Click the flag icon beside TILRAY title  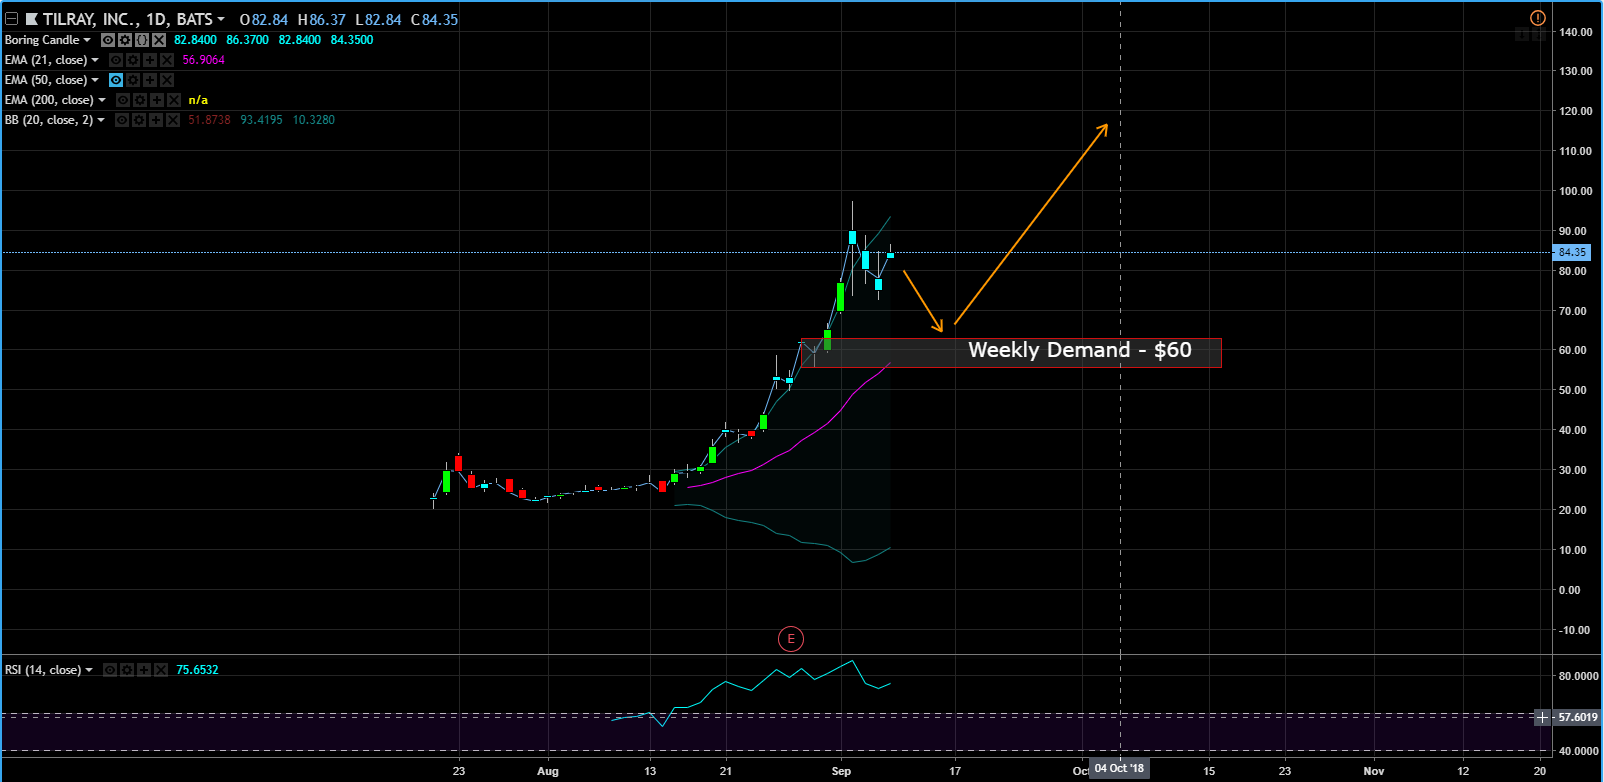tap(32, 19)
